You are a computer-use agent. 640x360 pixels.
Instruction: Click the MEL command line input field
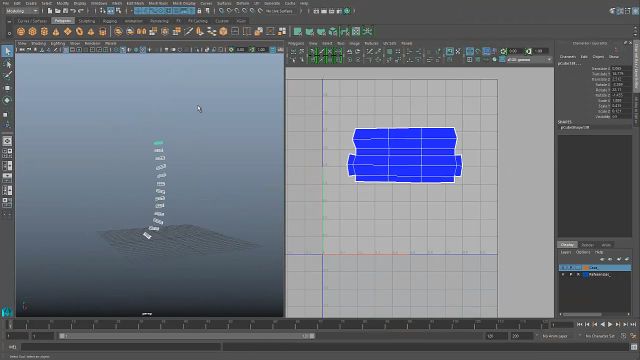pos(120,347)
